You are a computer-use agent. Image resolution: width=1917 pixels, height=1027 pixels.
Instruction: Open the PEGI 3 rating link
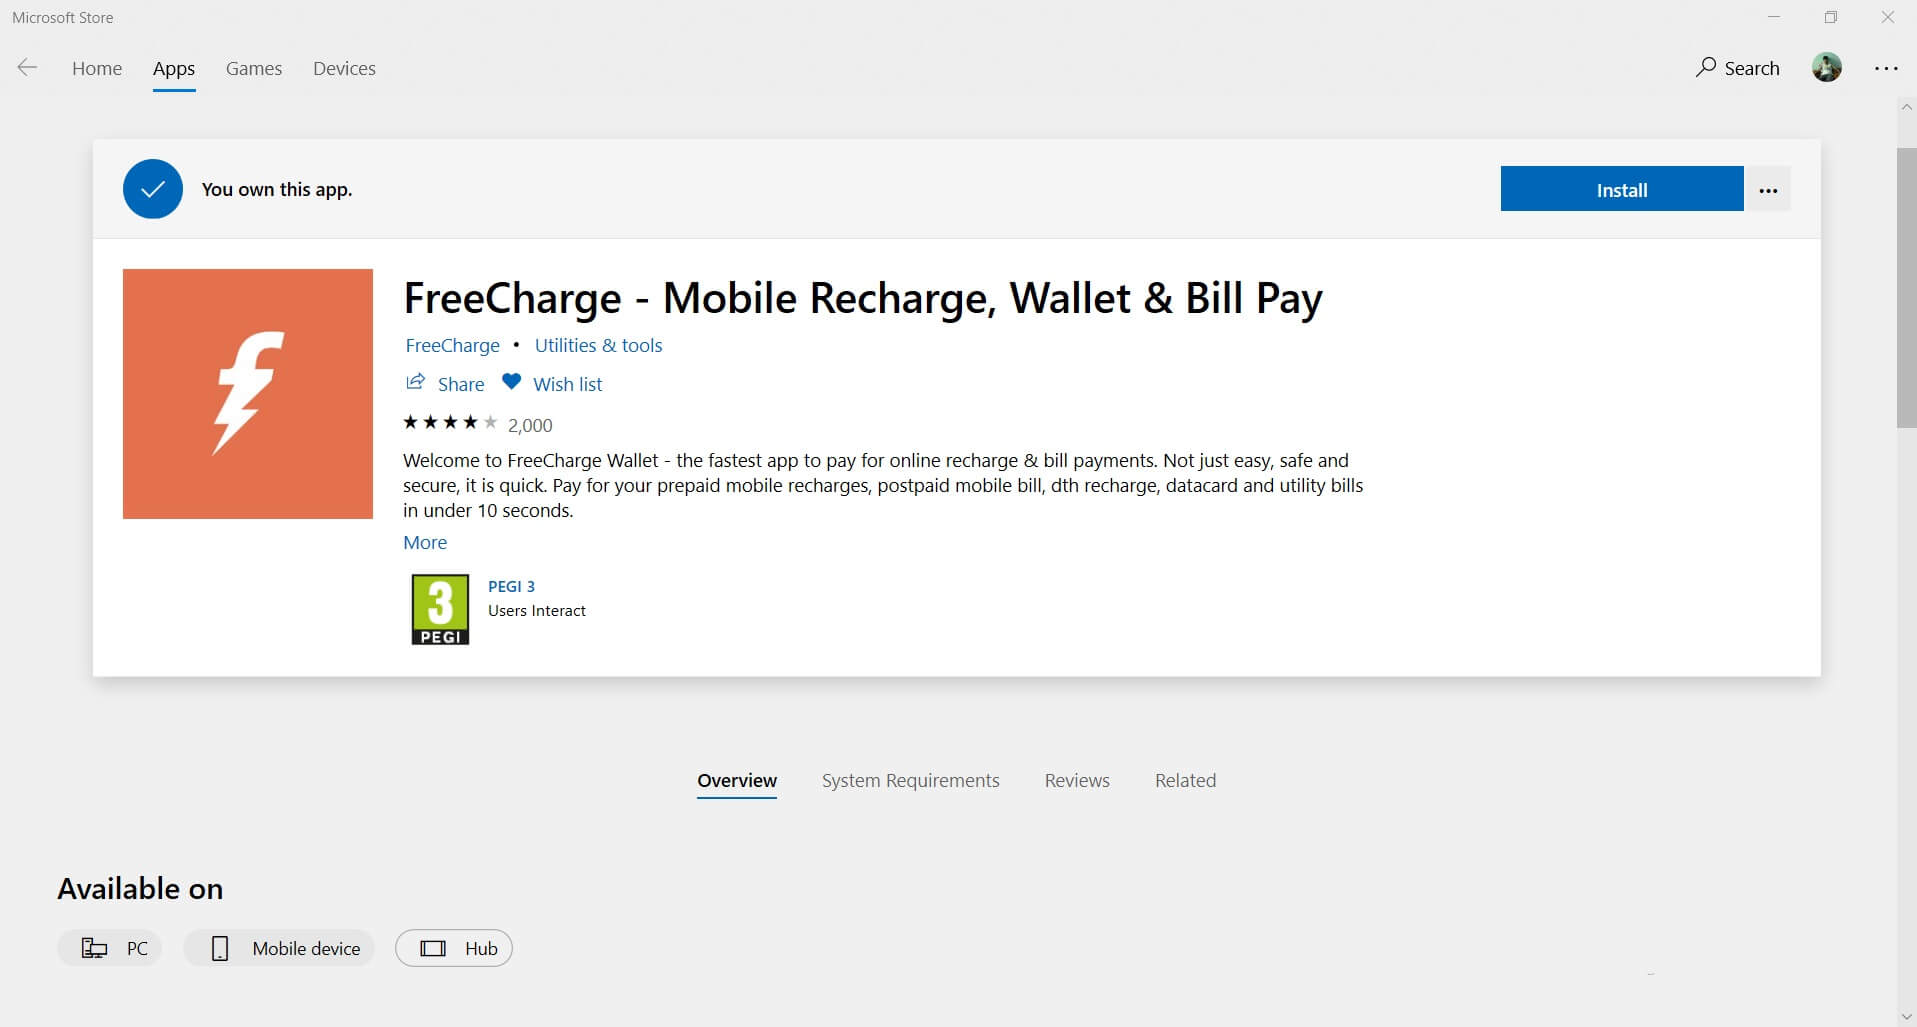click(511, 586)
